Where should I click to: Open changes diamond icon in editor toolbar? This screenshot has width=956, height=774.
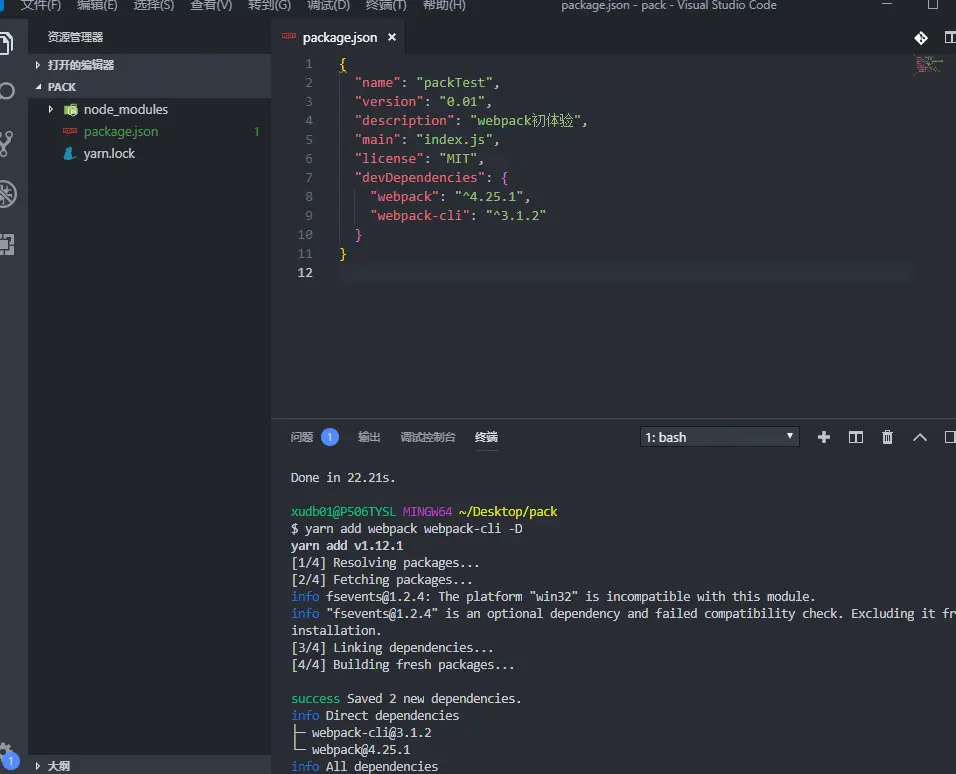[921, 38]
